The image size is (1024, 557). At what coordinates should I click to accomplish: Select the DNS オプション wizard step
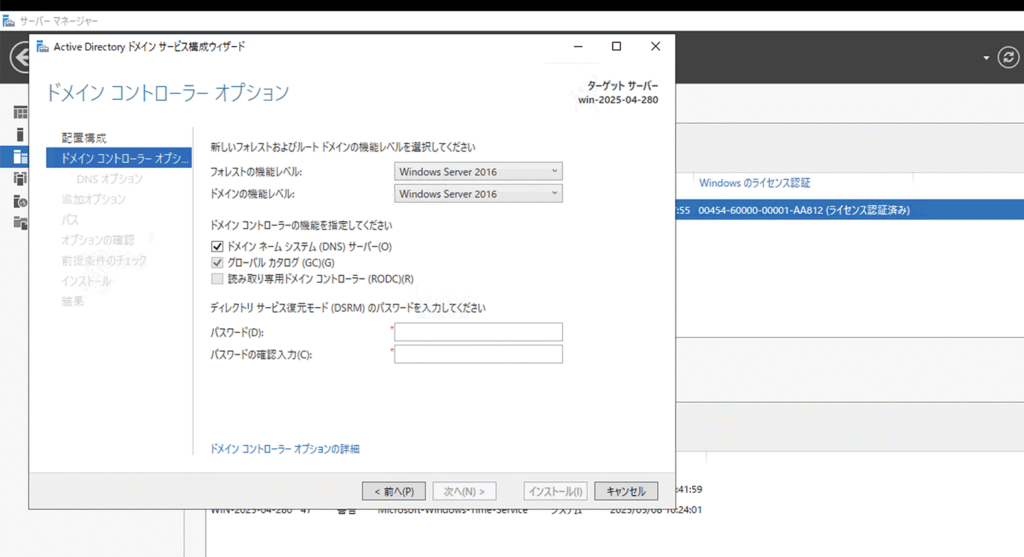coord(109,179)
